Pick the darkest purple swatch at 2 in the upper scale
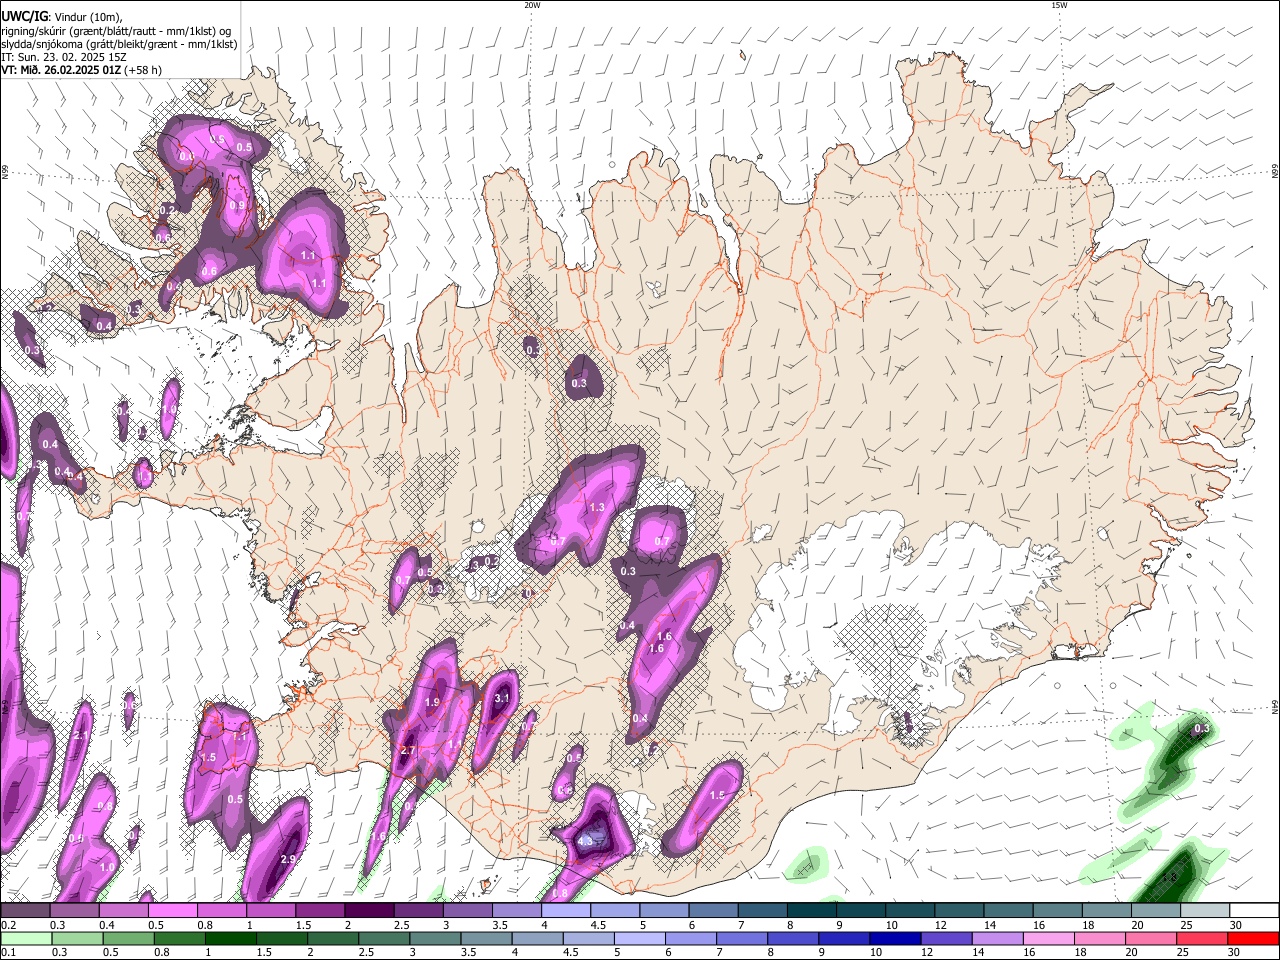This screenshot has width=1280, height=960. tap(369, 910)
